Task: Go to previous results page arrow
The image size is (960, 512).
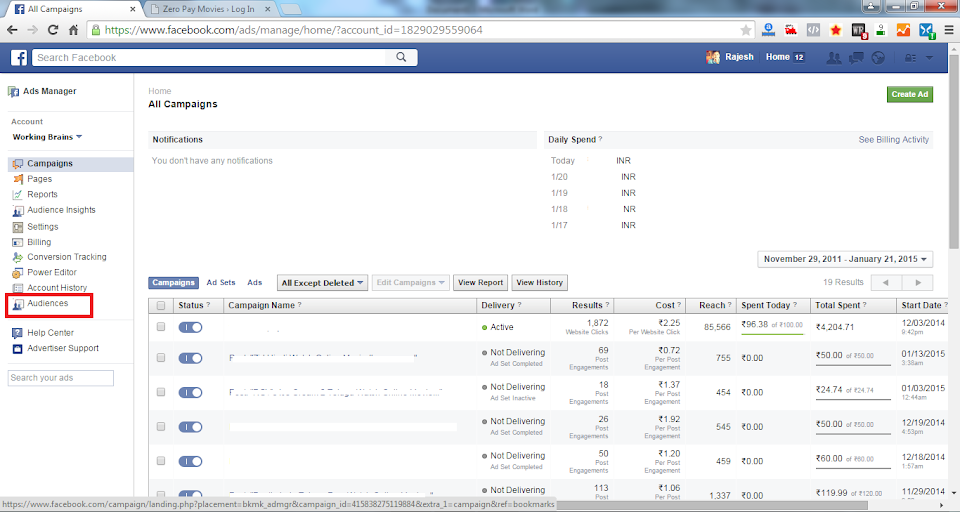Action: pos(886,282)
